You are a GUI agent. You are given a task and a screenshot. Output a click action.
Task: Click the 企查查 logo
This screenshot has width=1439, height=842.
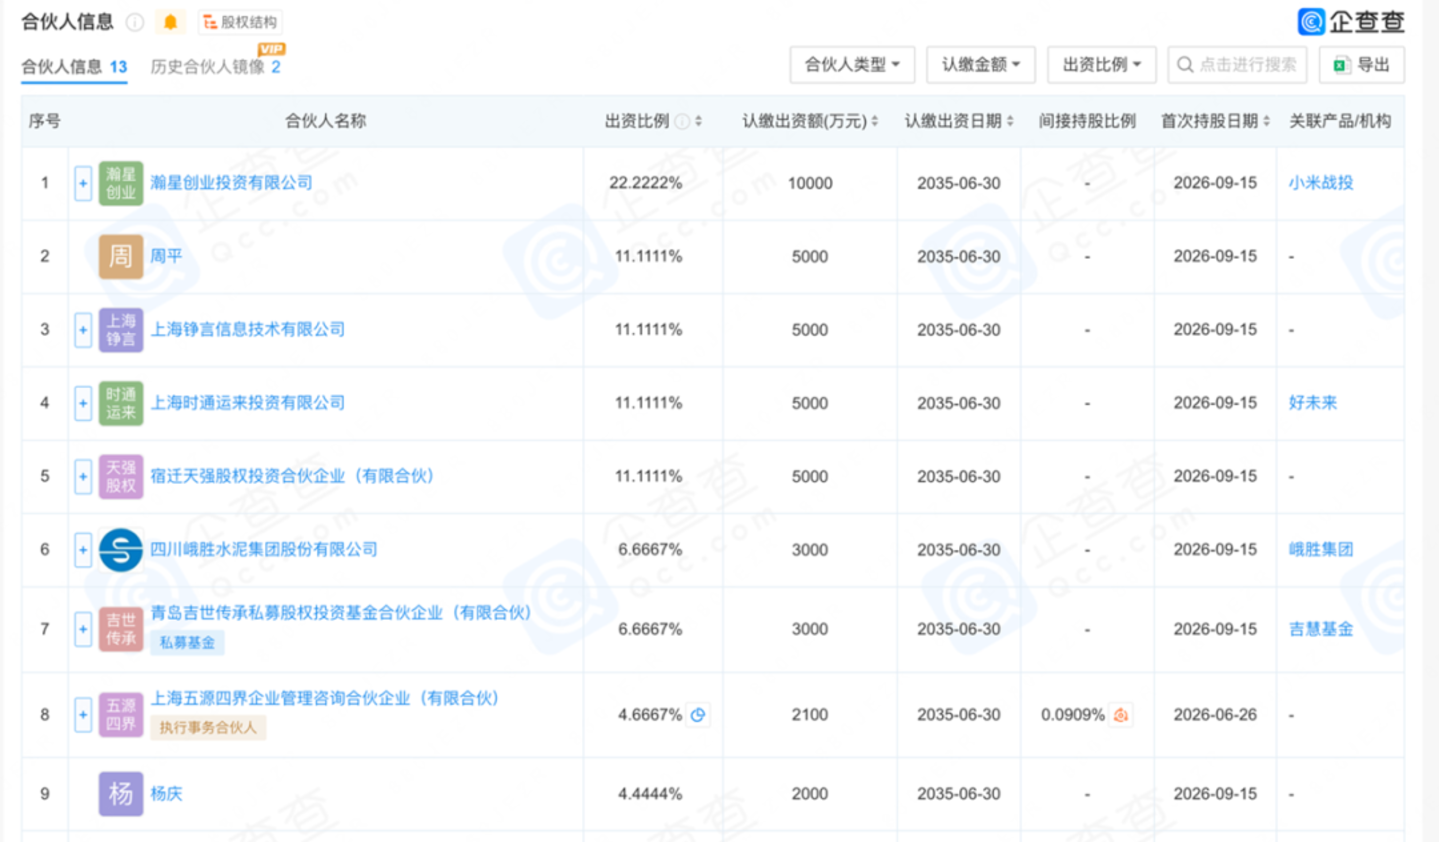click(1351, 21)
